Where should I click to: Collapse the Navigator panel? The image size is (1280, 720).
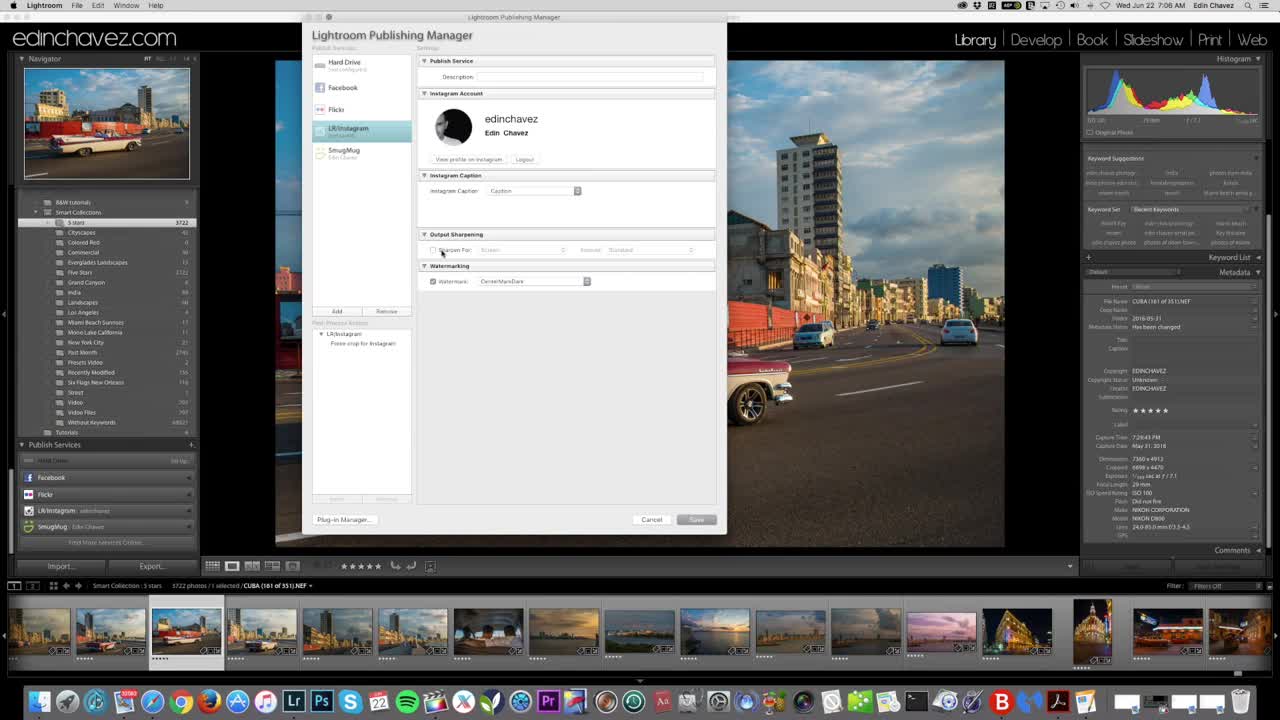coord(22,59)
